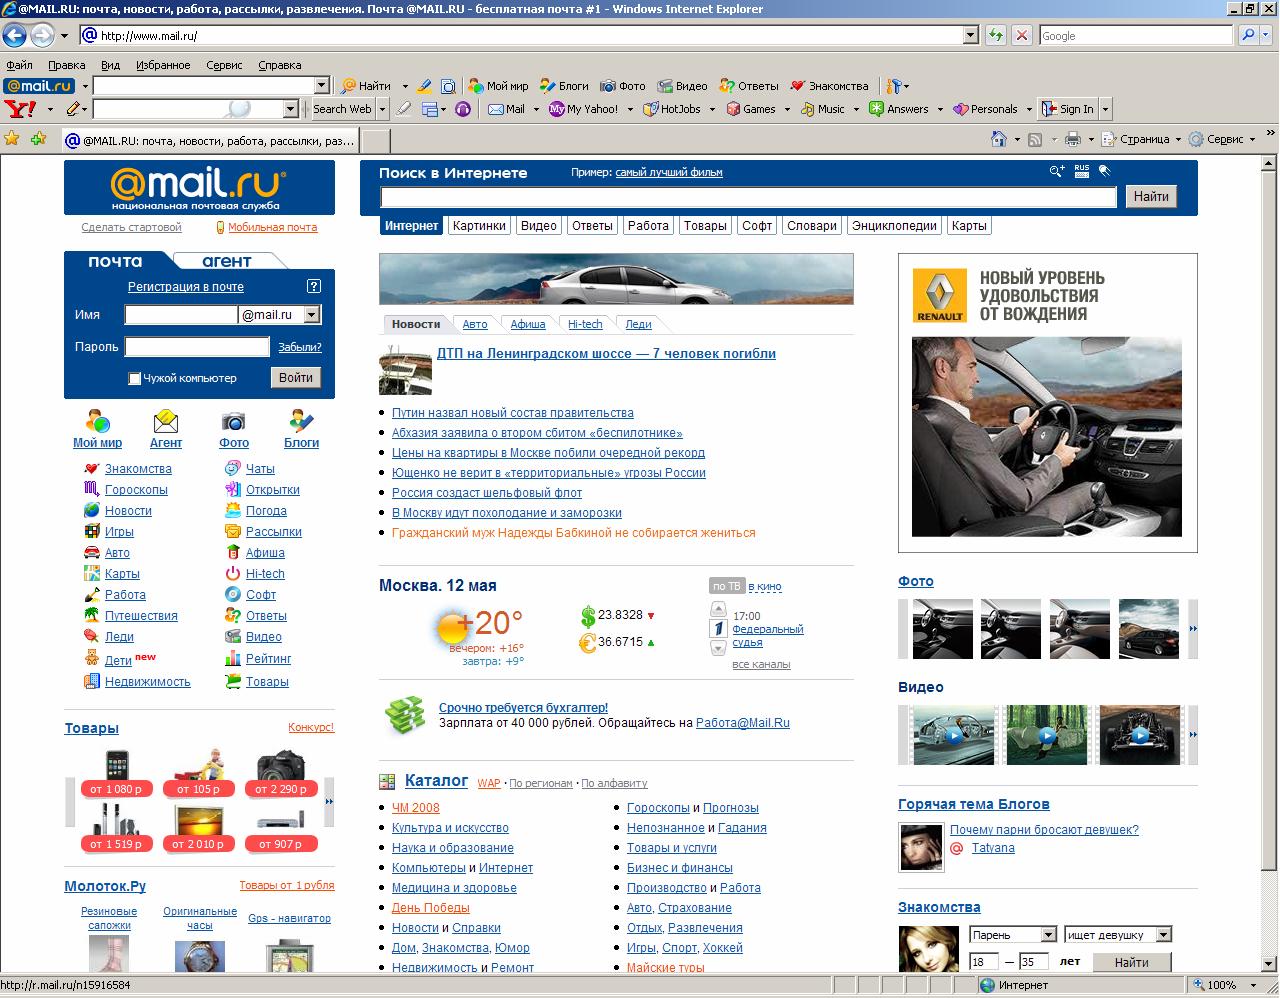Click the Забыли? password link
Image resolution: width=1280 pixels, height=998 pixels.
pos(300,347)
